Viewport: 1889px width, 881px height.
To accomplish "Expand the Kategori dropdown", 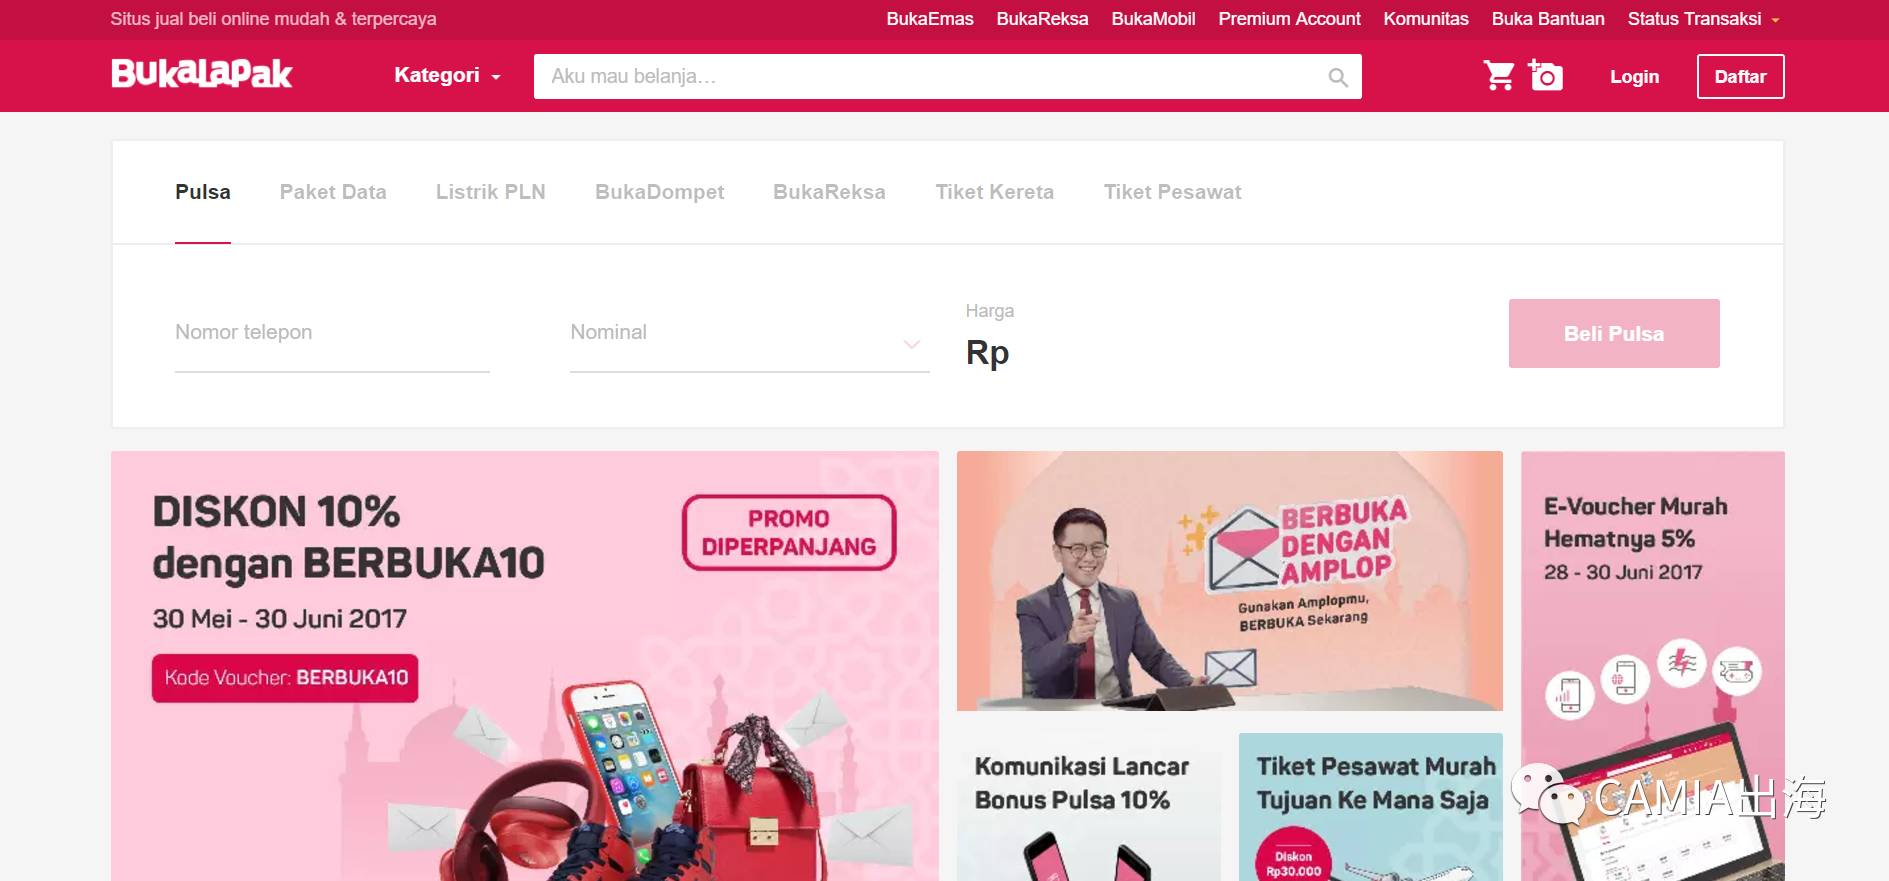I will [x=447, y=76].
